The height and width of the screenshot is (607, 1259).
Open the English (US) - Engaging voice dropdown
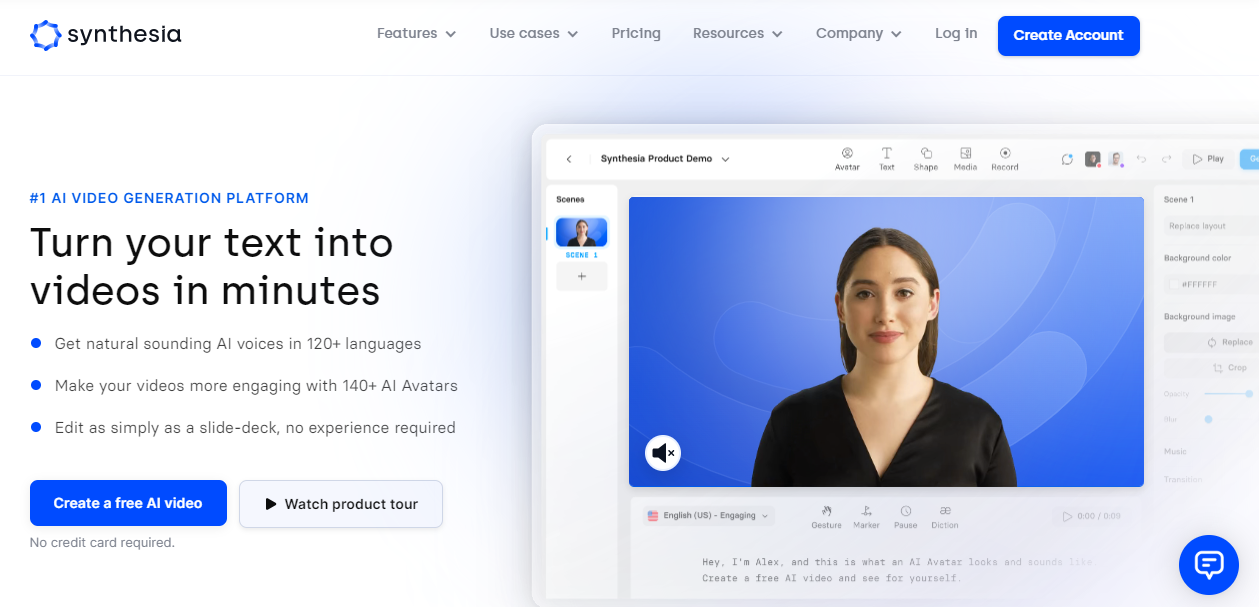pos(709,516)
